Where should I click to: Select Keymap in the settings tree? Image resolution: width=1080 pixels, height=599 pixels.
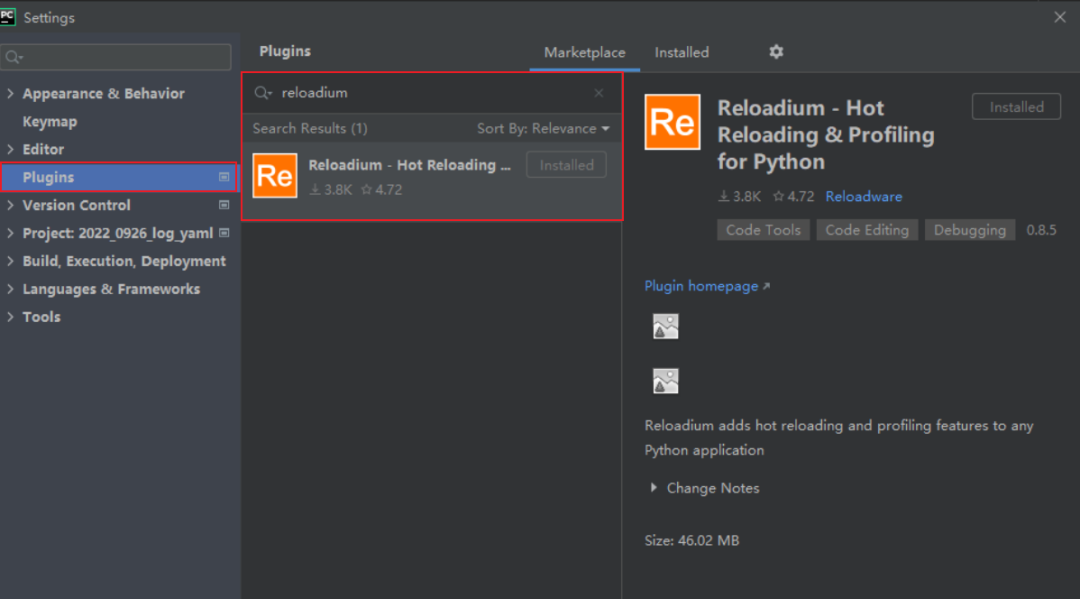point(50,122)
